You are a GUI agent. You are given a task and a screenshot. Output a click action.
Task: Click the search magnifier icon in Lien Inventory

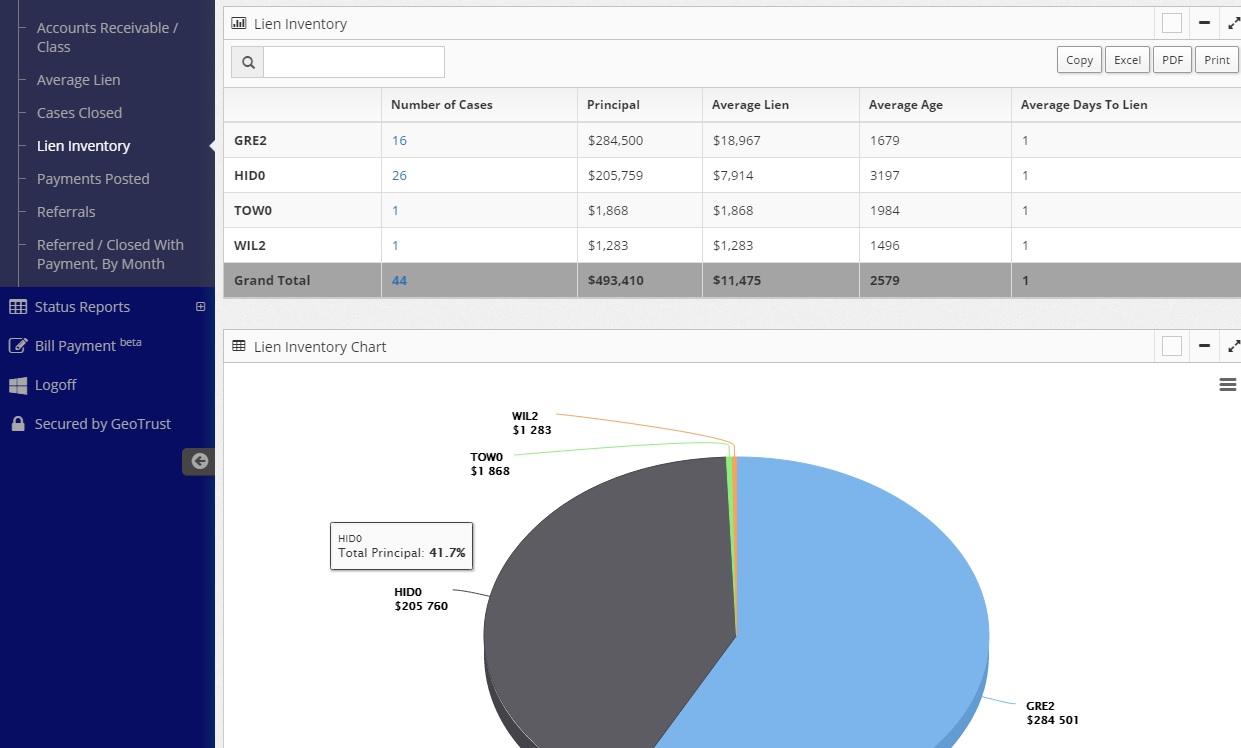coord(247,62)
